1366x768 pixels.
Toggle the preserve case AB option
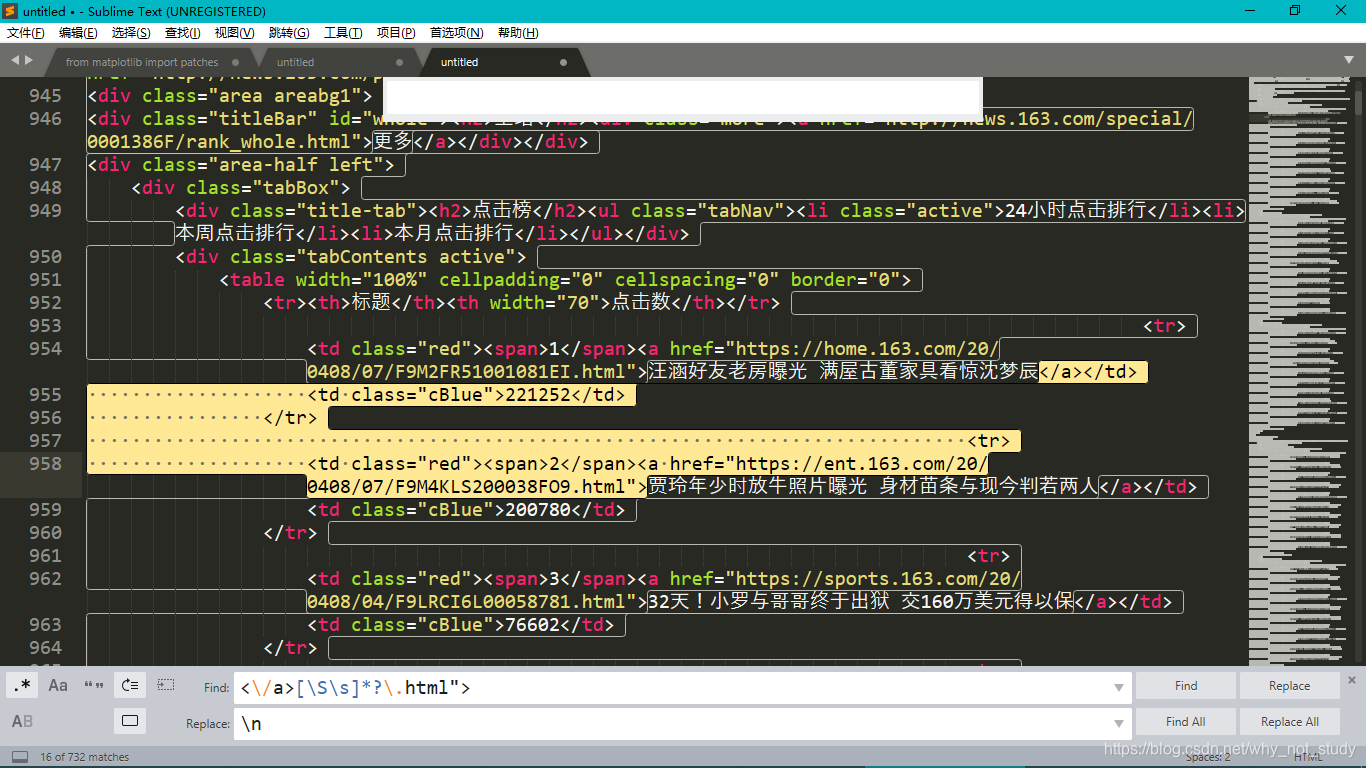23,721
